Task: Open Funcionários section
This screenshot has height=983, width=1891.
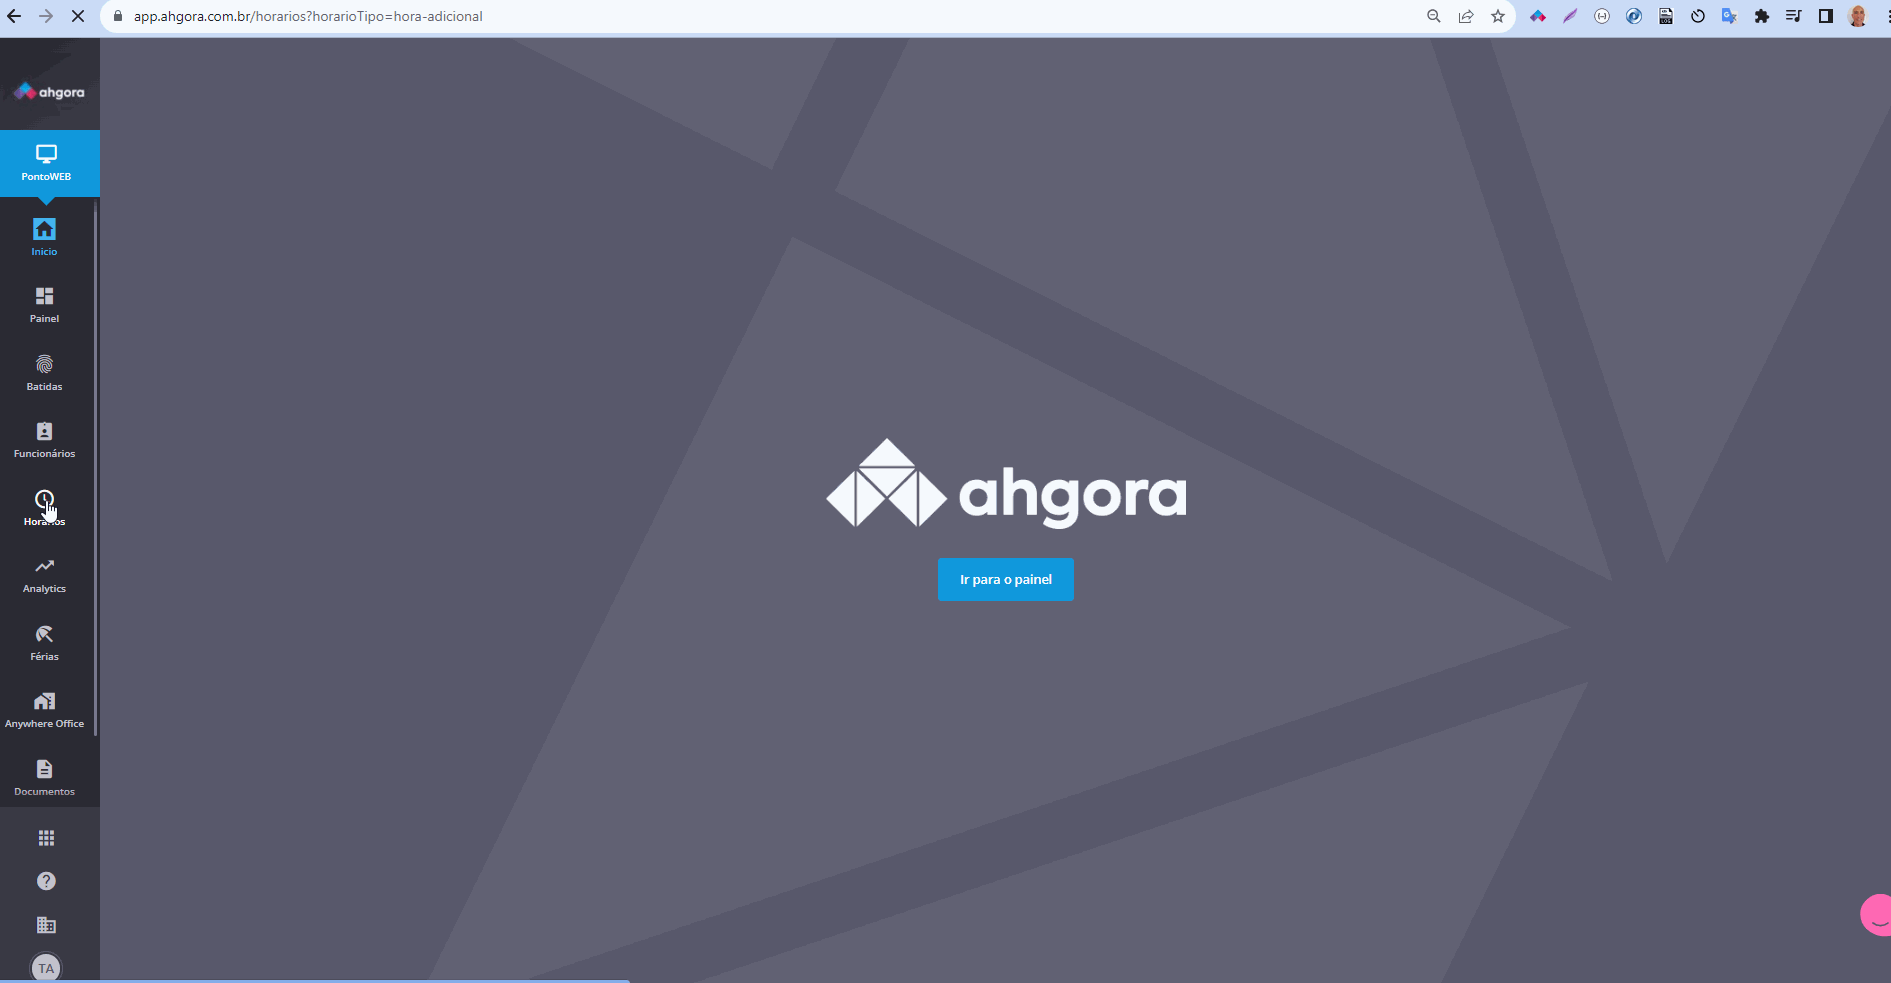Action: coord(44,440)
